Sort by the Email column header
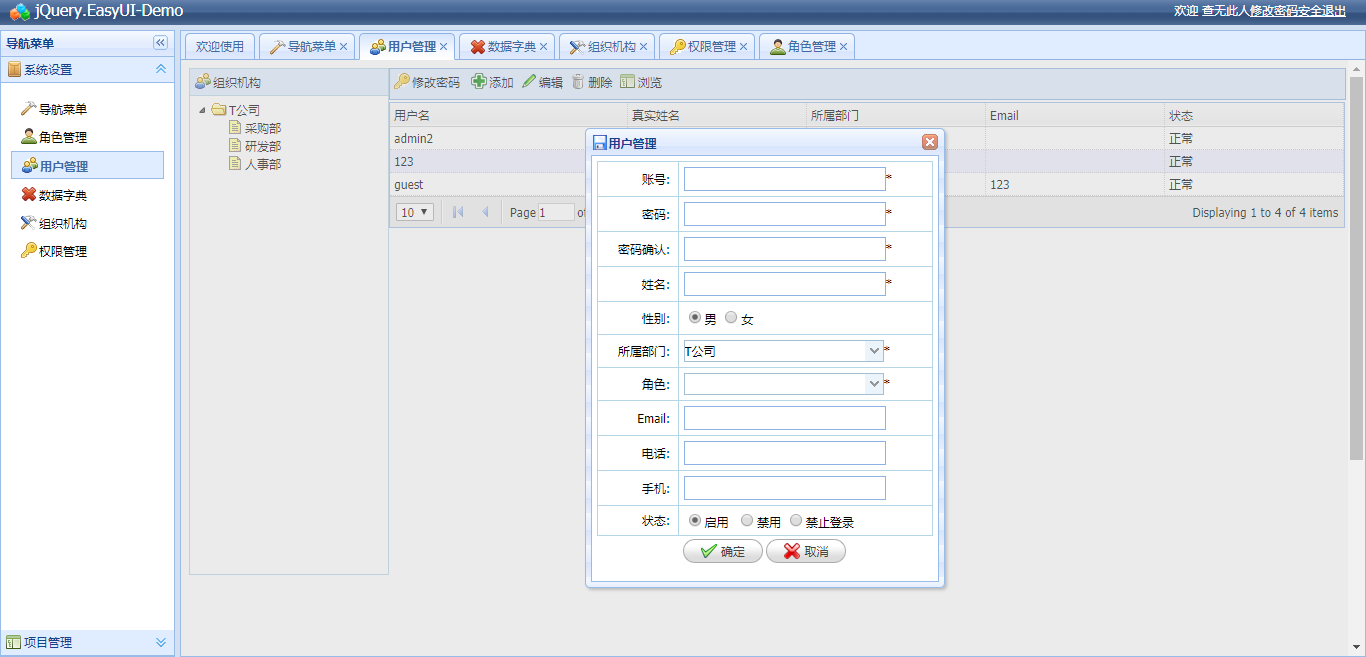The image size is (1366, 657). (1075, 115)
